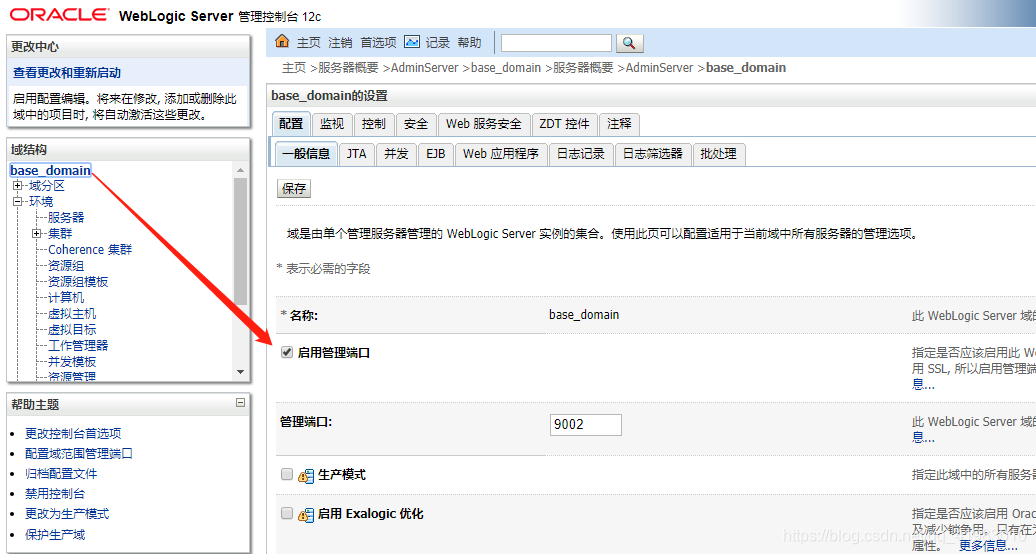
Task: Click the Home house icon
Action: pos(282,42)
